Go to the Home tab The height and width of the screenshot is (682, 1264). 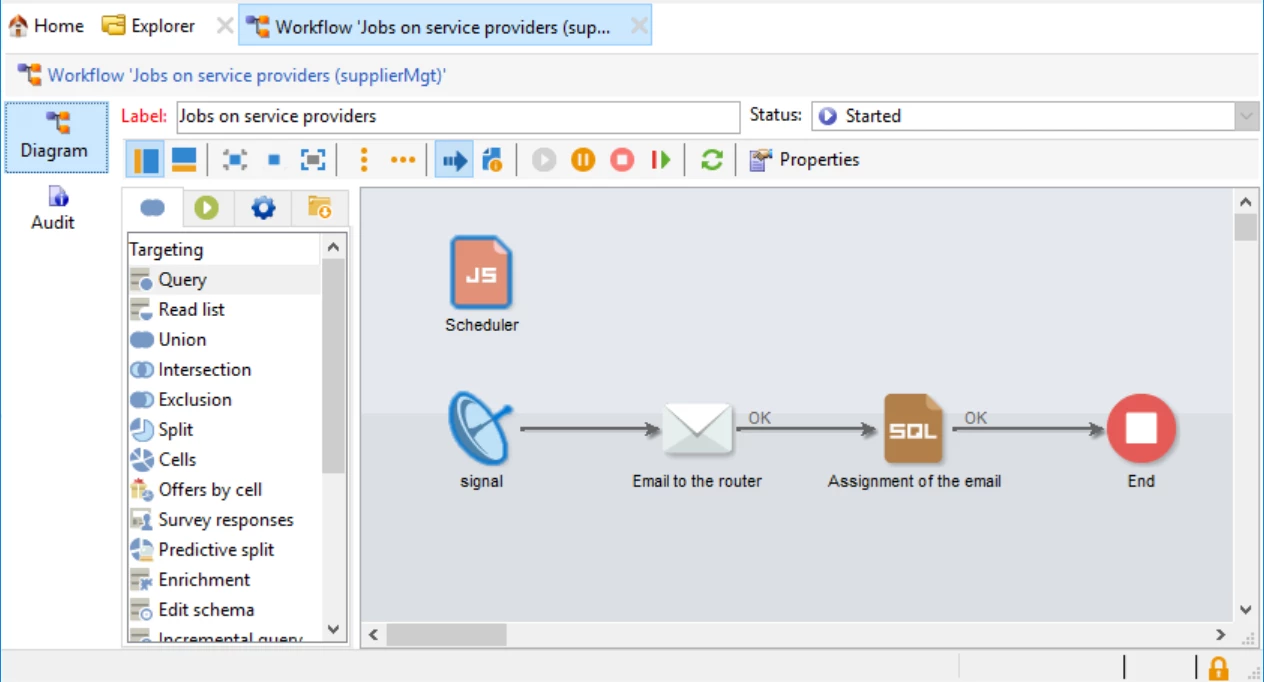46,26
